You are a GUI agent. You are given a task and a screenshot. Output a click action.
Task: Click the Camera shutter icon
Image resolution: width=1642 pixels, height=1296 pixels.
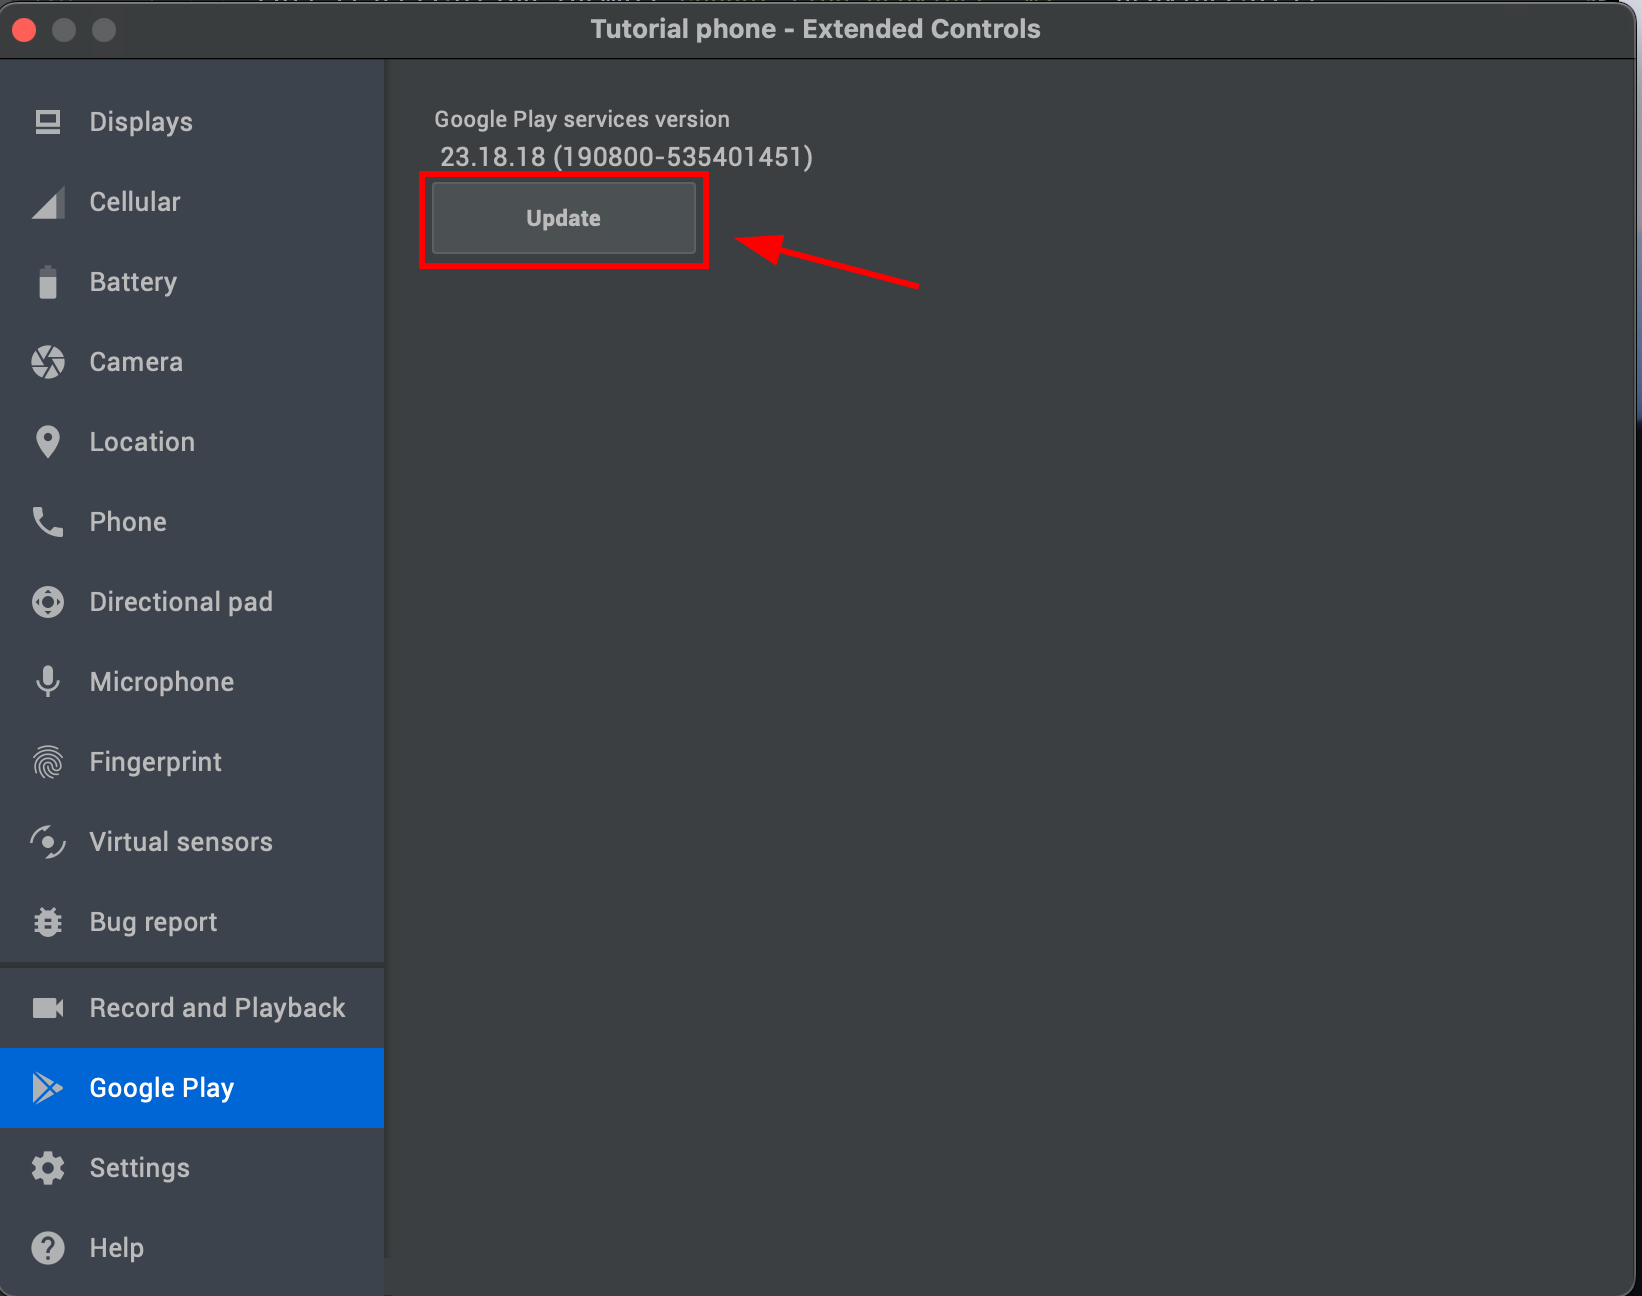coord(47,362)
